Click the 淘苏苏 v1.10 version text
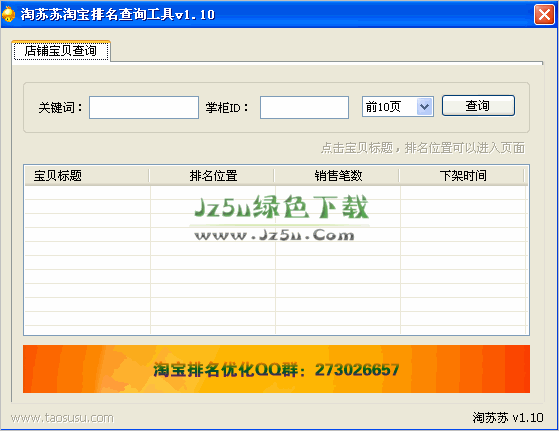The image size is (559, 431). pyautogui.click(x=508, y=418)
